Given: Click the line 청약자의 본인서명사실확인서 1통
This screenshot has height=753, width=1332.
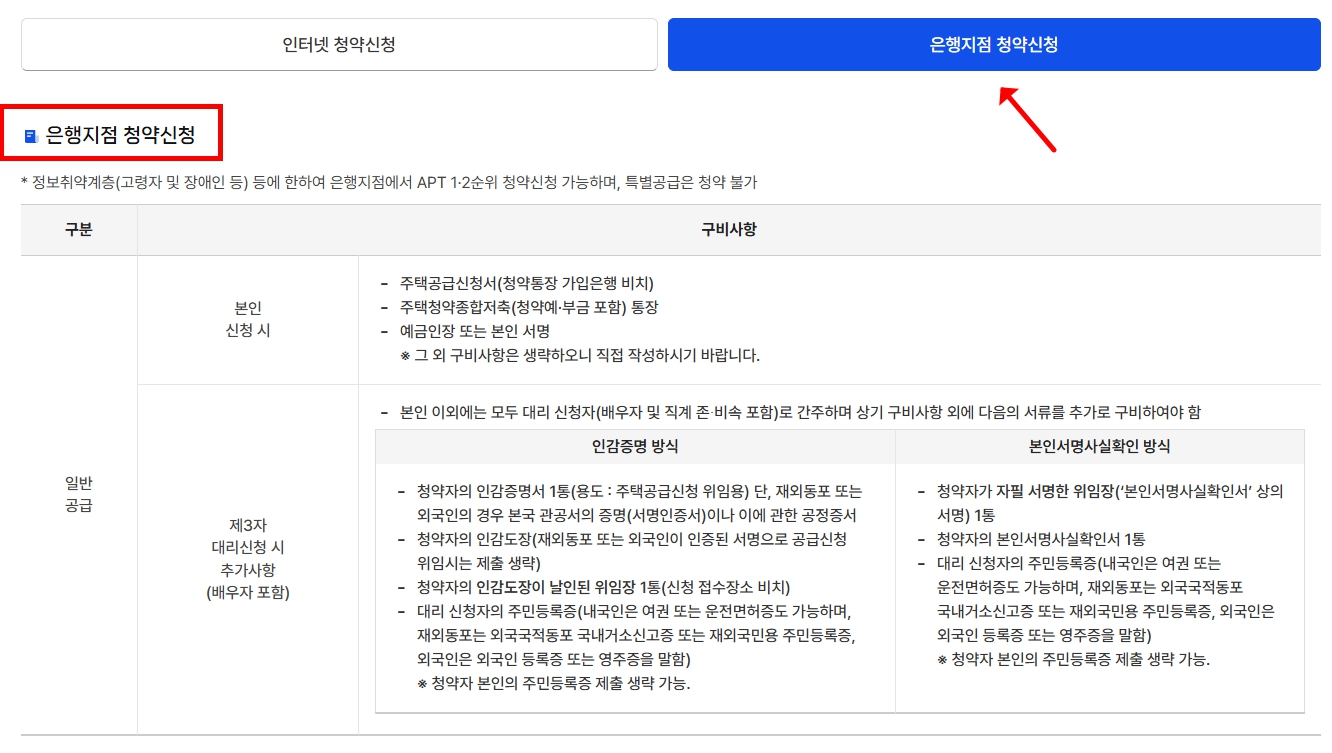Looking at the screenshot, I should click(1041, 539).
